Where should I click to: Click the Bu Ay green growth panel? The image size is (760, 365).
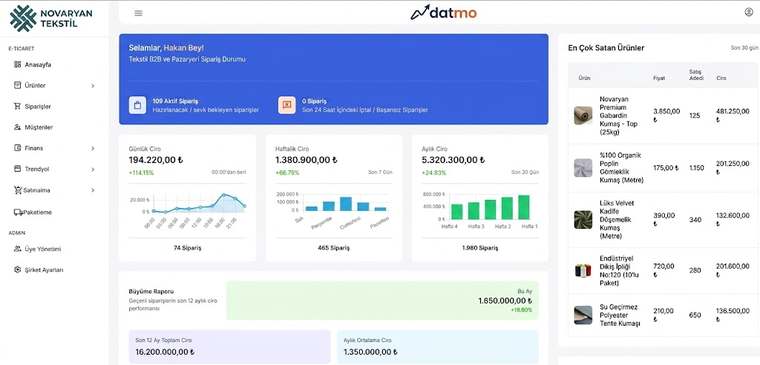click(x=382, y=301)
